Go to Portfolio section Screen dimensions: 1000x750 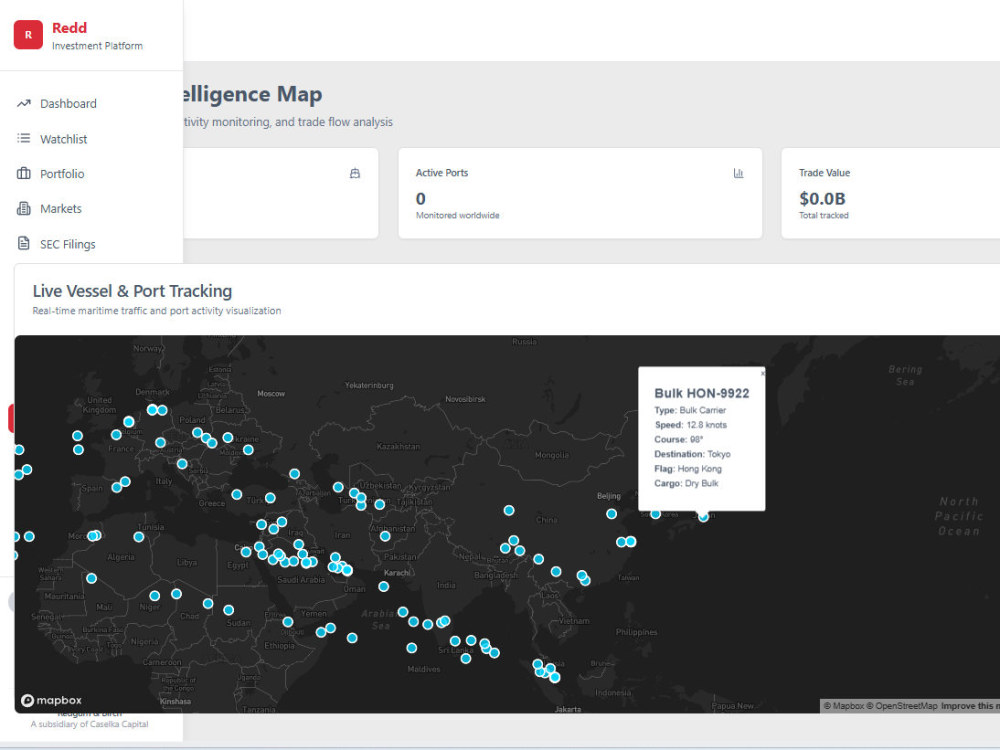[x=62, y=174]
